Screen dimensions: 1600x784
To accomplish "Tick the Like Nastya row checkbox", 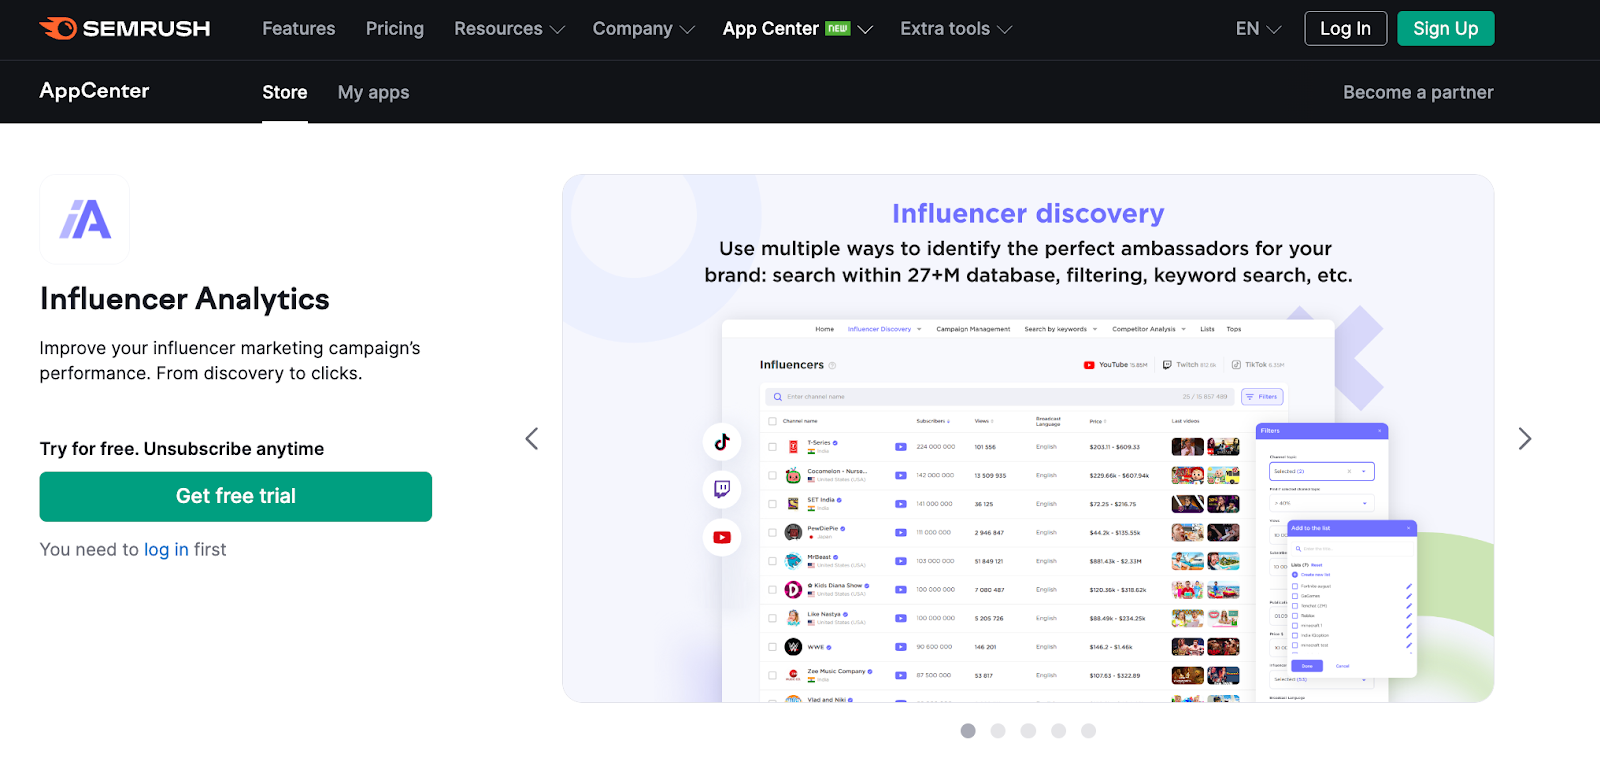I will coord(772,618).
